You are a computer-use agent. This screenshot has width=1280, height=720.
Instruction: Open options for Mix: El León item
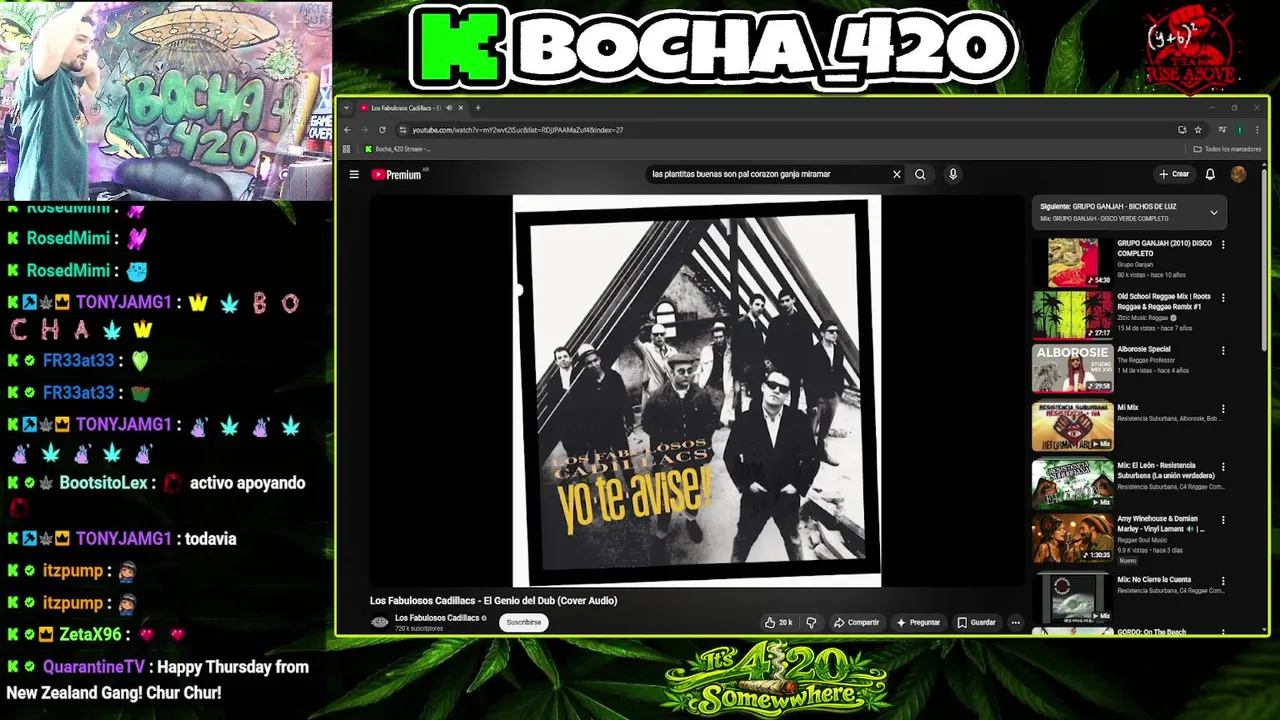[1223, 467]
